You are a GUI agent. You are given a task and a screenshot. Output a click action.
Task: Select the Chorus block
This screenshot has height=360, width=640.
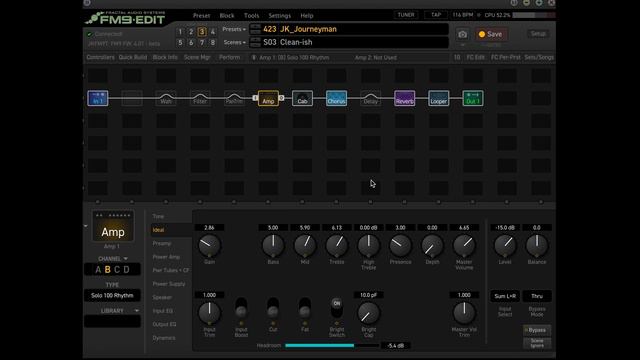pos(336,98)
